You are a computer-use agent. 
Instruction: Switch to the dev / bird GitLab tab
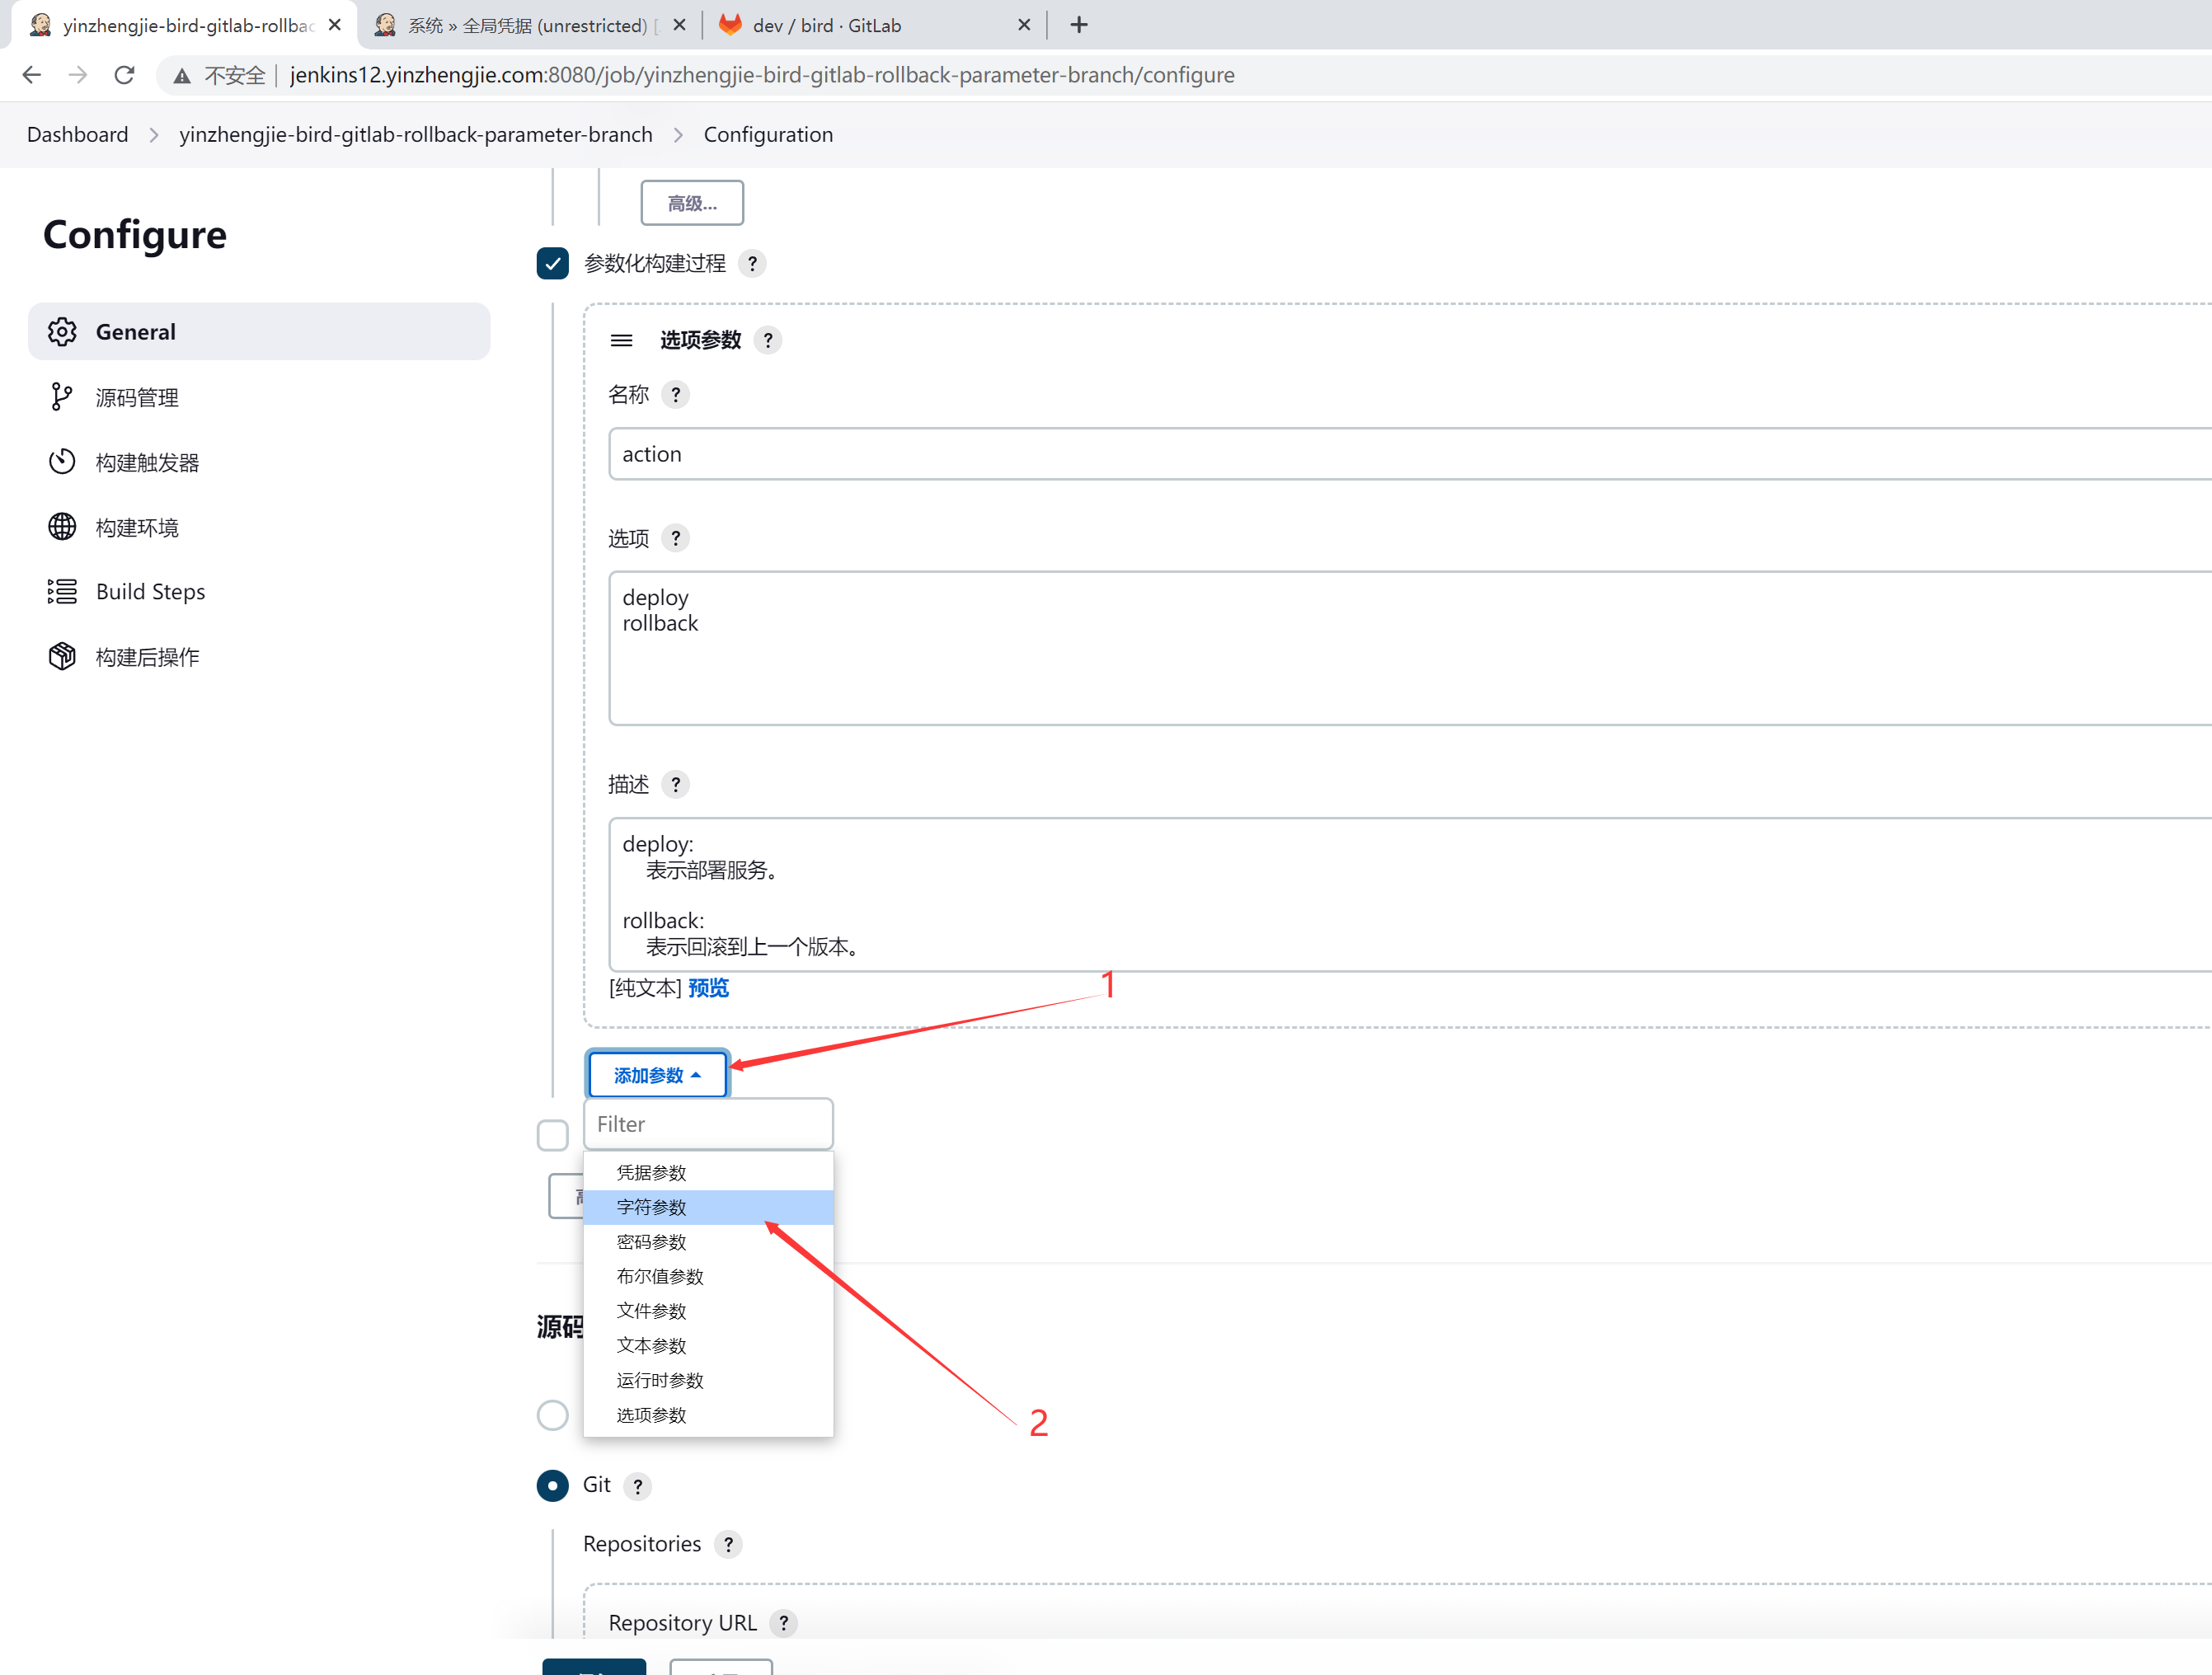(826, 26)
